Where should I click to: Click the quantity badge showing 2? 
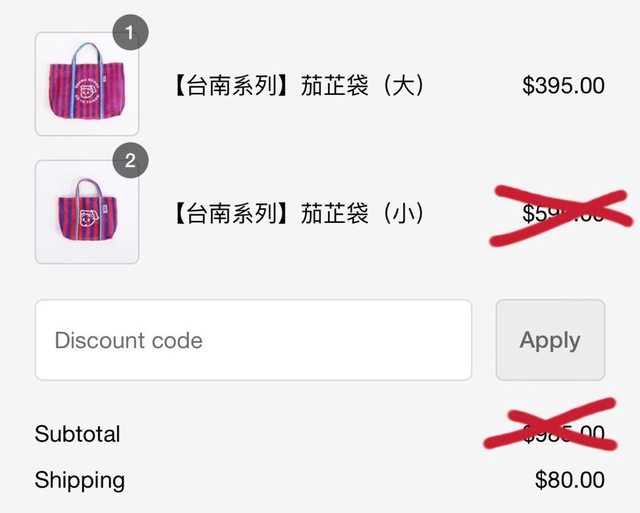click(130, 160)
